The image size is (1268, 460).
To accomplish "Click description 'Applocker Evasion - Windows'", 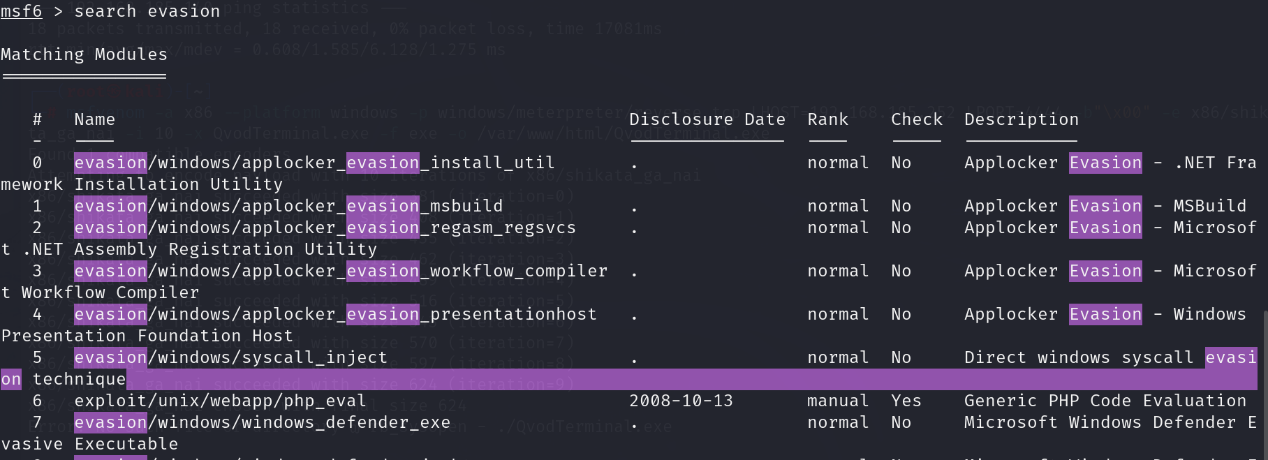I will (1106, 314).
